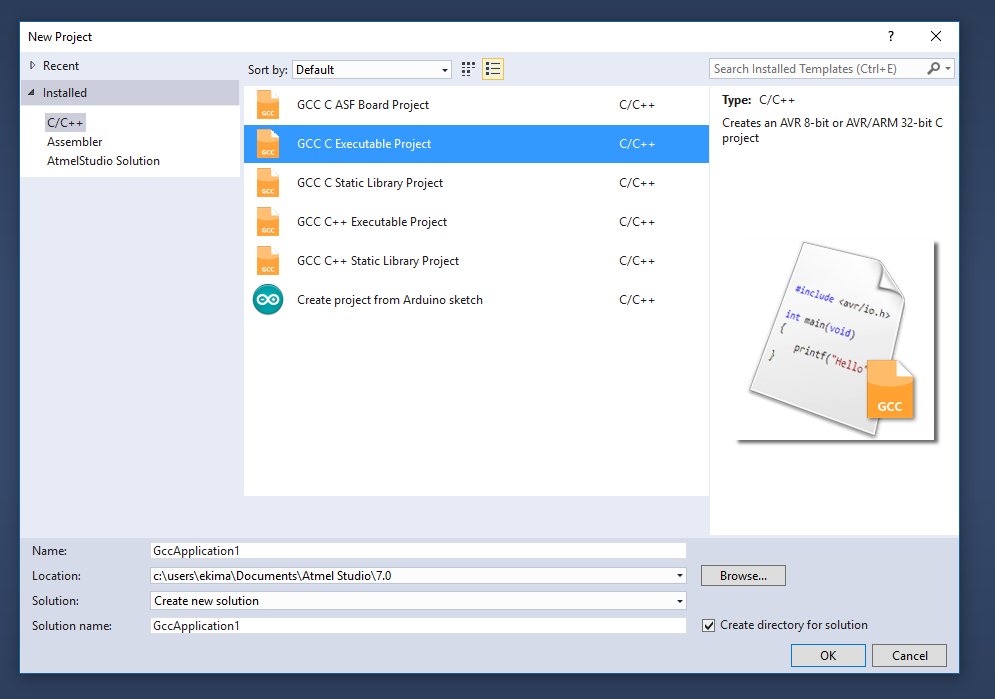The height and width of the screenshot is (699, 995).
Task: Open the Sort by Default dropdown
Action: point(372,70)
